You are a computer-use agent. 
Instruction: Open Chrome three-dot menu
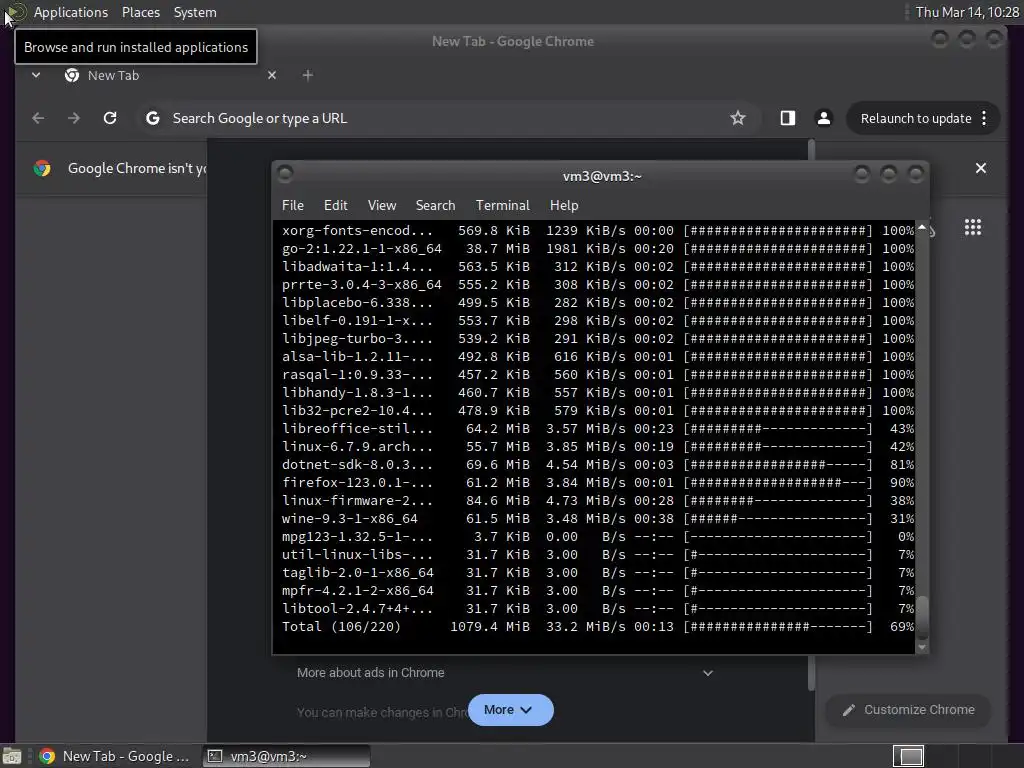click(x=984, y=118)
